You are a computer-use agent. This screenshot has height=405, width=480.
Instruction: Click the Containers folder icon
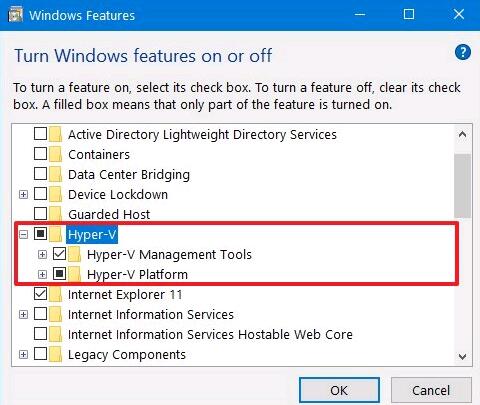point(56,154)
